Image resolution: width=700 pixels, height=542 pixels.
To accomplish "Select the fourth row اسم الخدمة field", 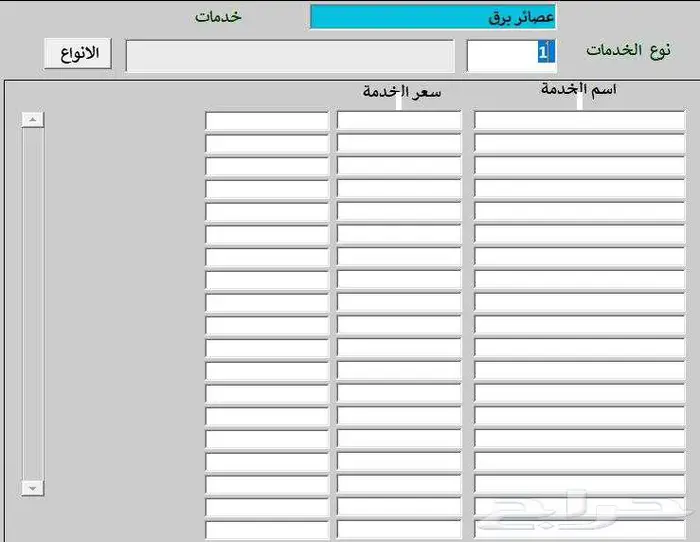I will (579, 190).
